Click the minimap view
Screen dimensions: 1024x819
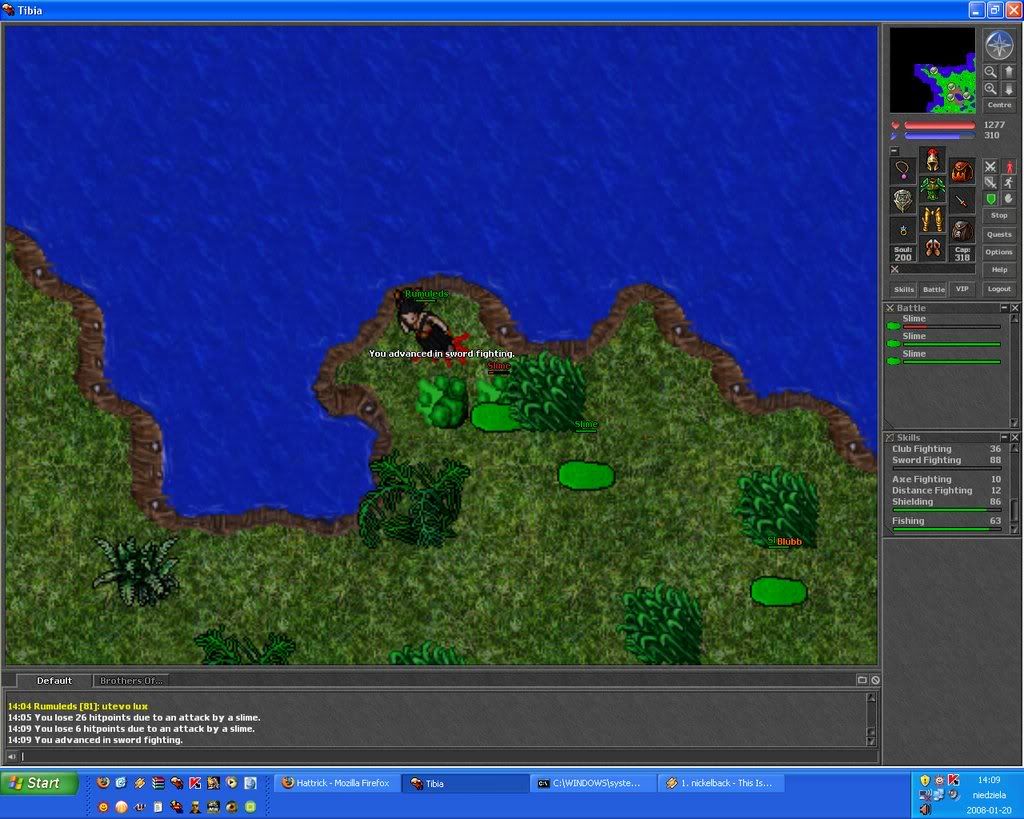tap(933, 70)
